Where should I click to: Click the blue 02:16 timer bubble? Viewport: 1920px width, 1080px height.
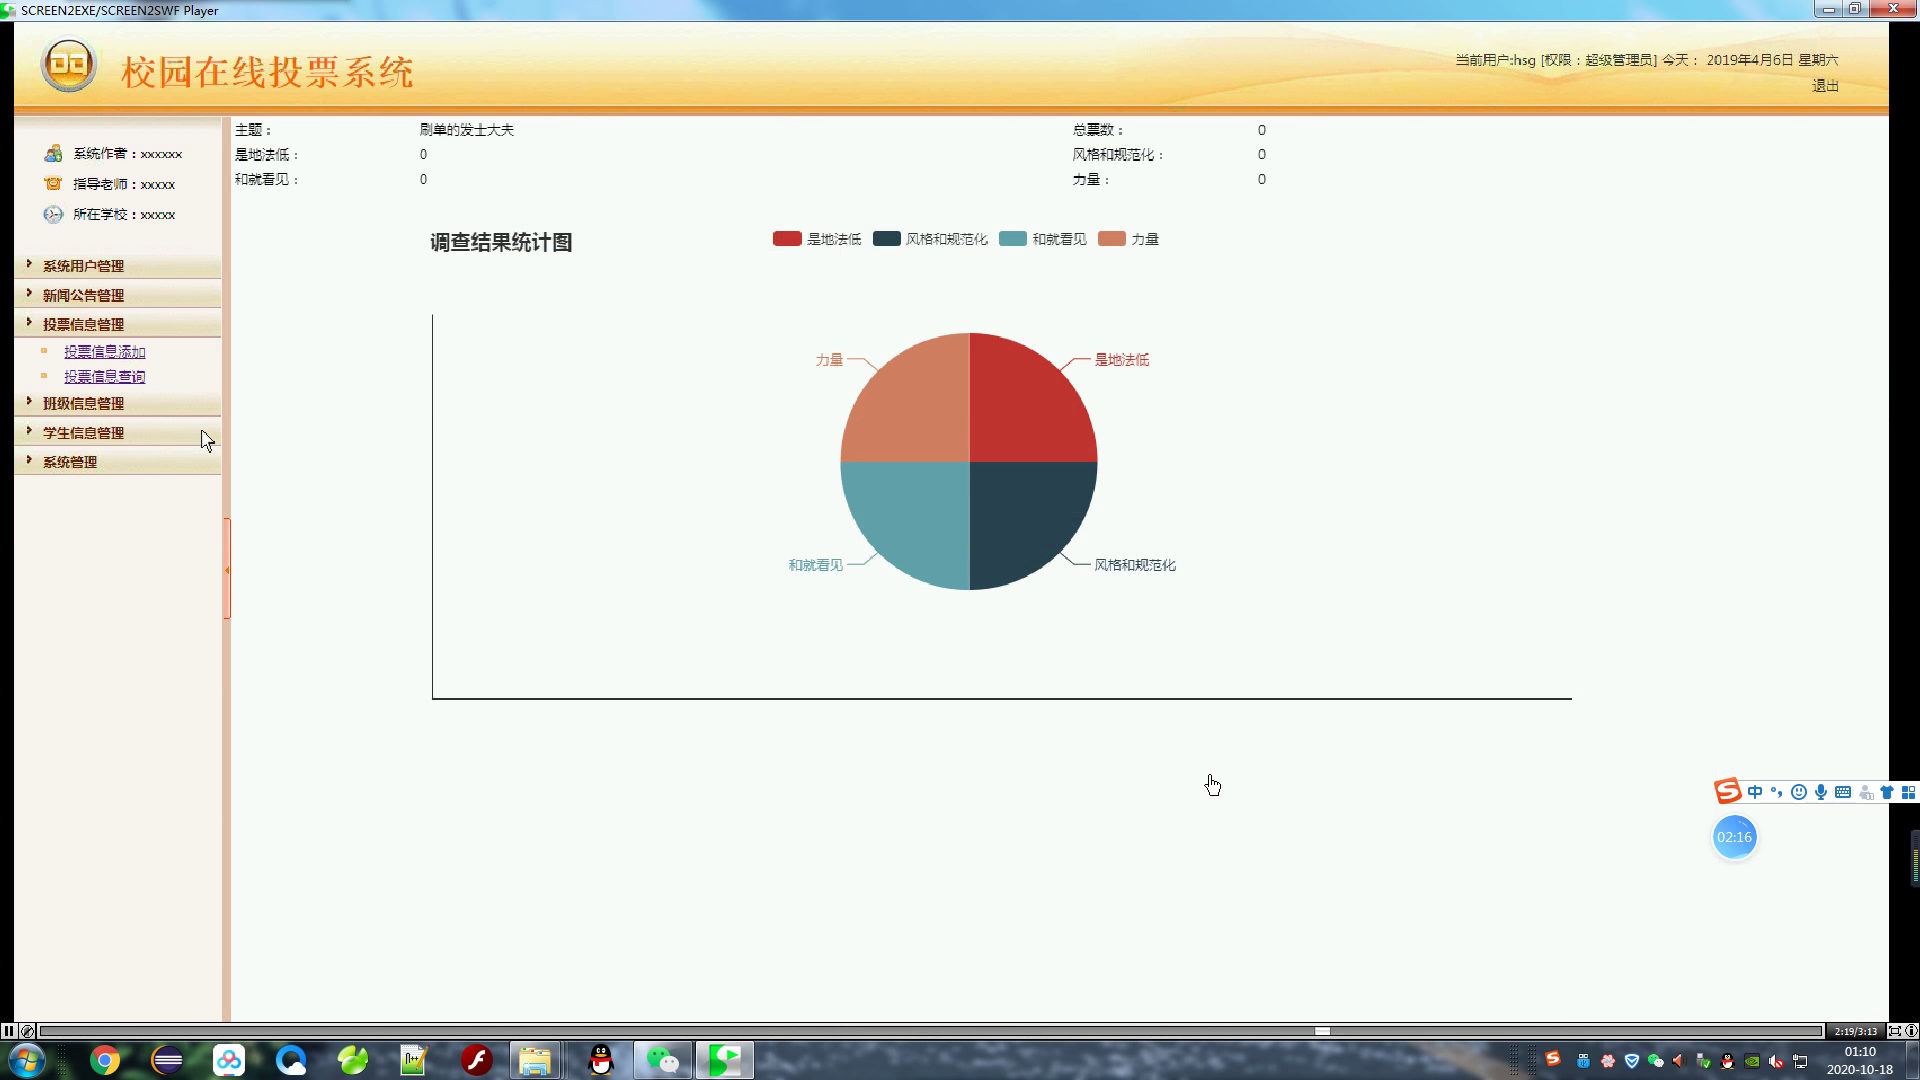coord(1734,837)
